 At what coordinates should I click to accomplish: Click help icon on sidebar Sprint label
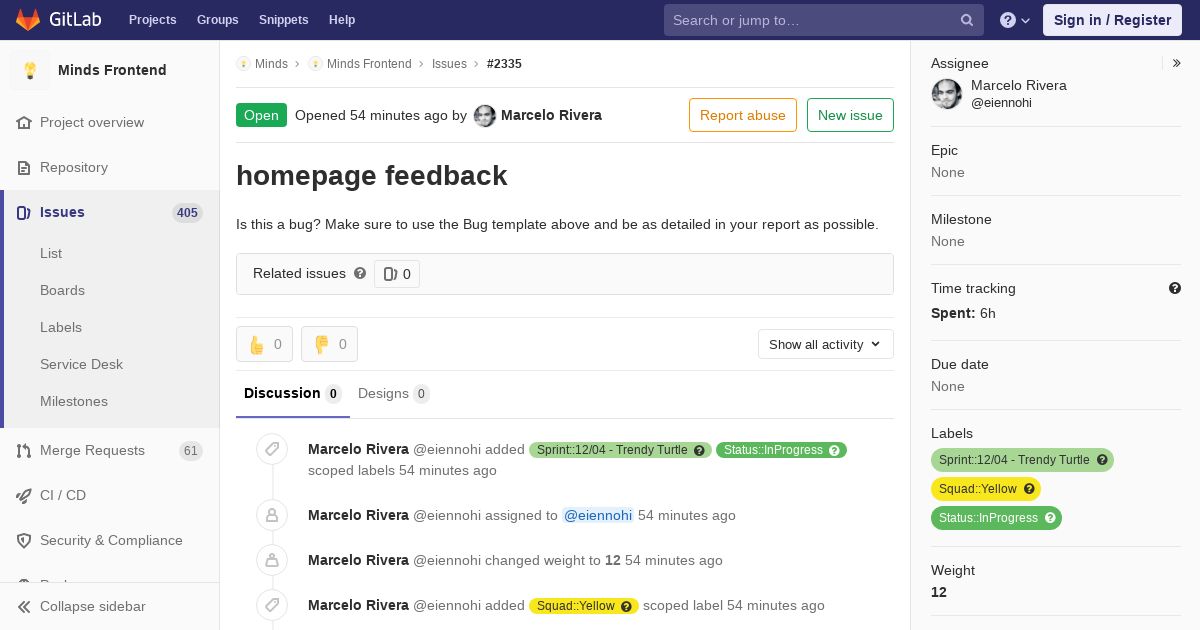click(x=1102, y=460)
